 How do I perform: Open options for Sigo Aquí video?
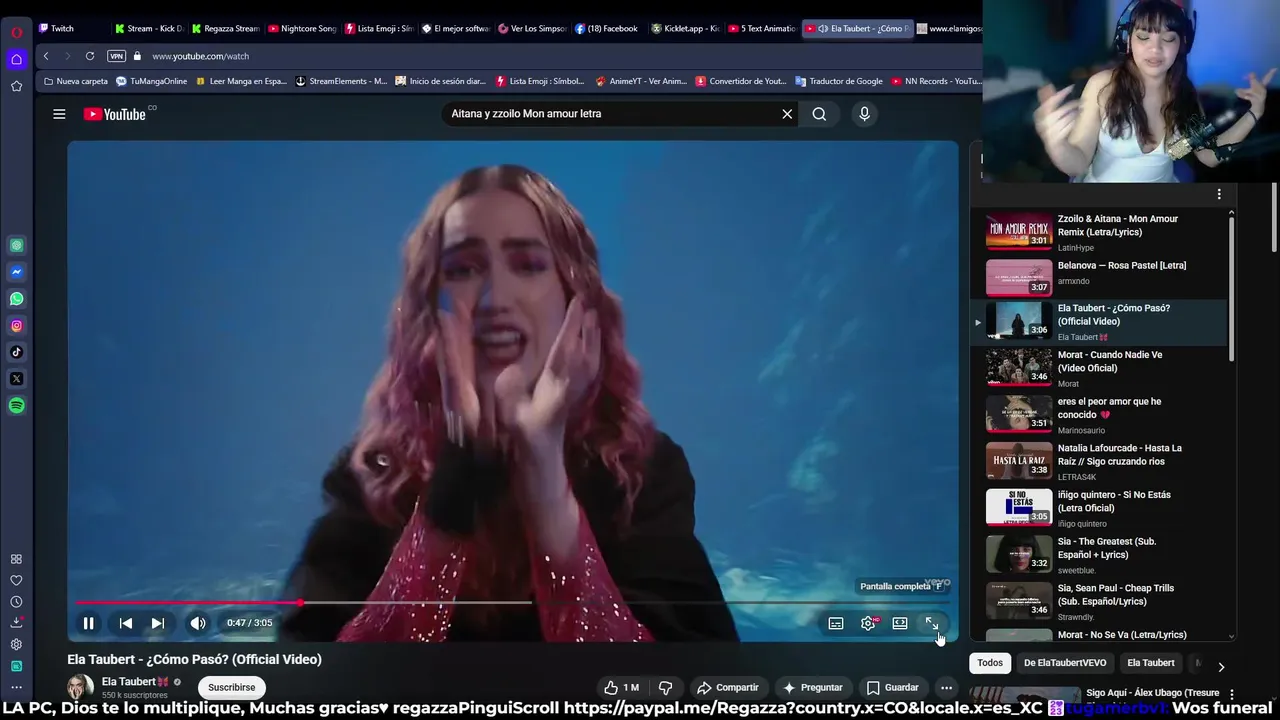coord(1232,694)
